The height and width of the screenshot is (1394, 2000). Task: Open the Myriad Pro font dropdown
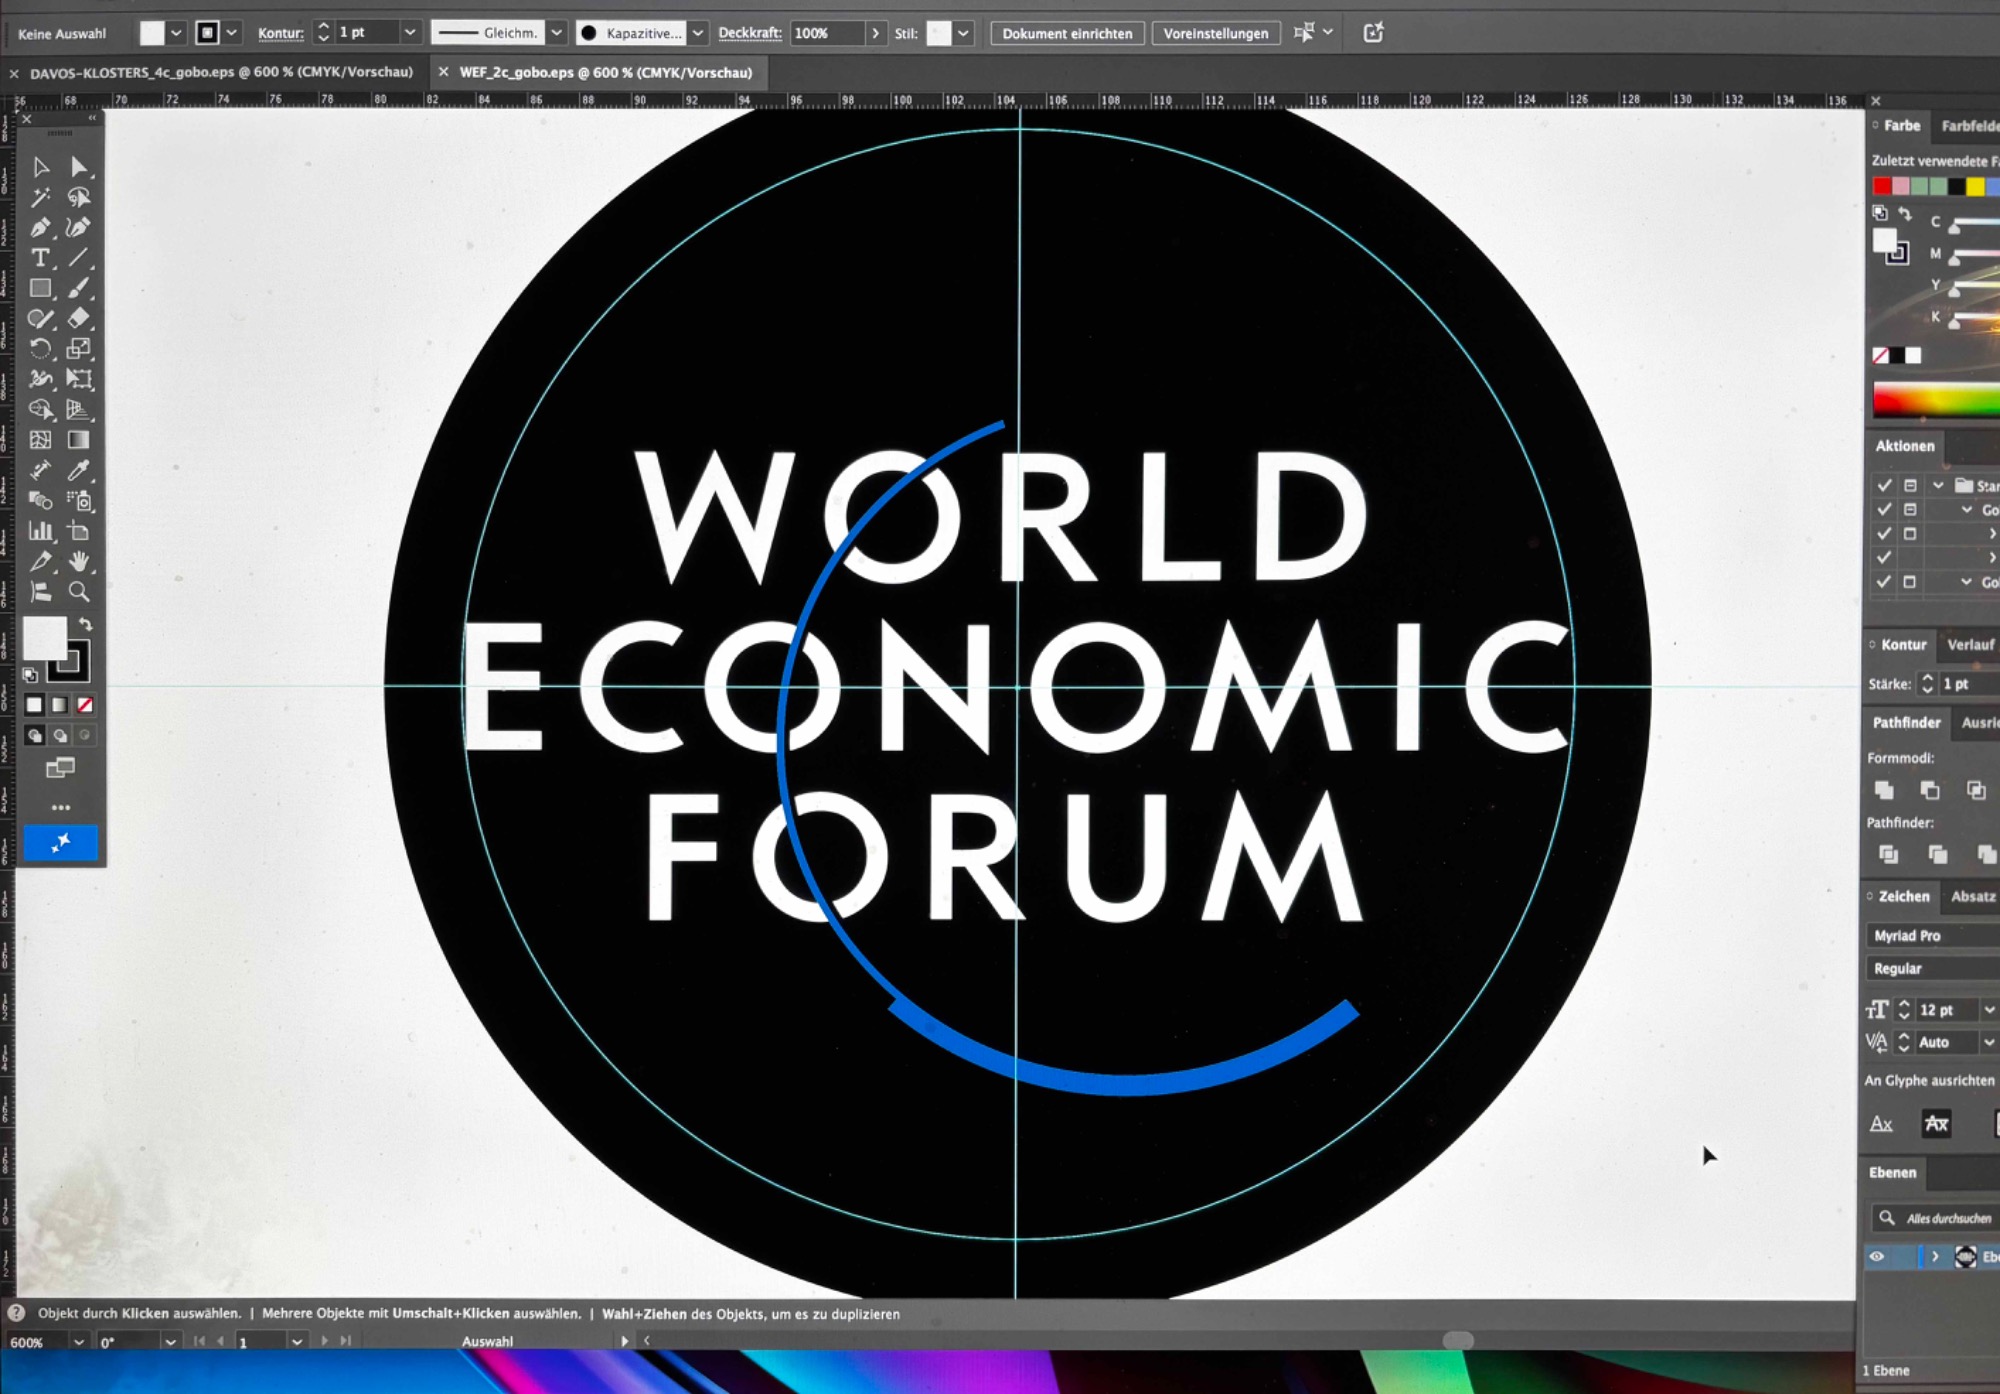coord(1930,936)
